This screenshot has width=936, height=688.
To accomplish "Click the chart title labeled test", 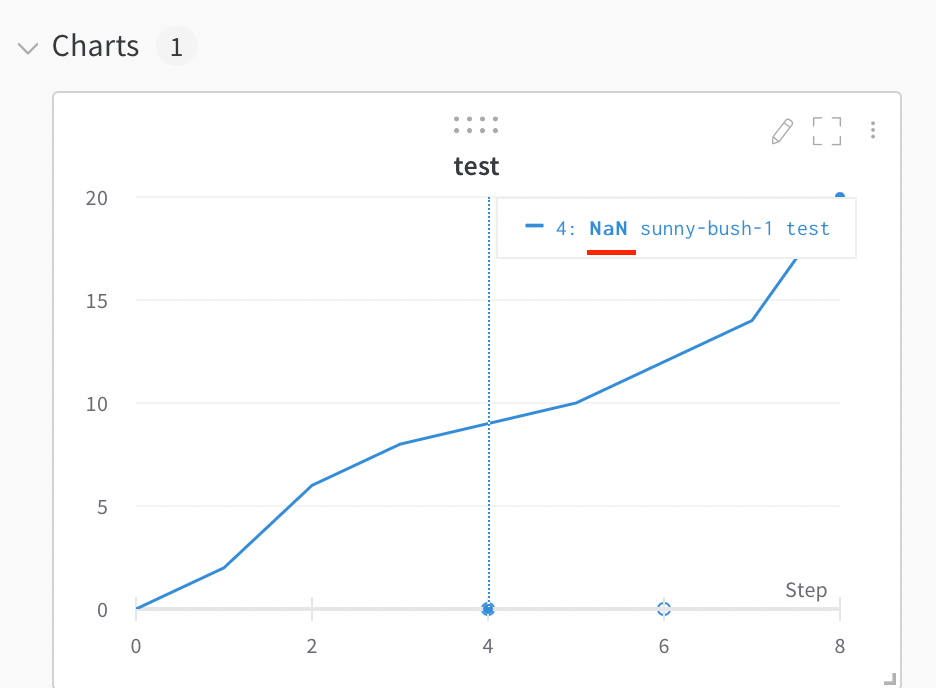I will 476,166.
